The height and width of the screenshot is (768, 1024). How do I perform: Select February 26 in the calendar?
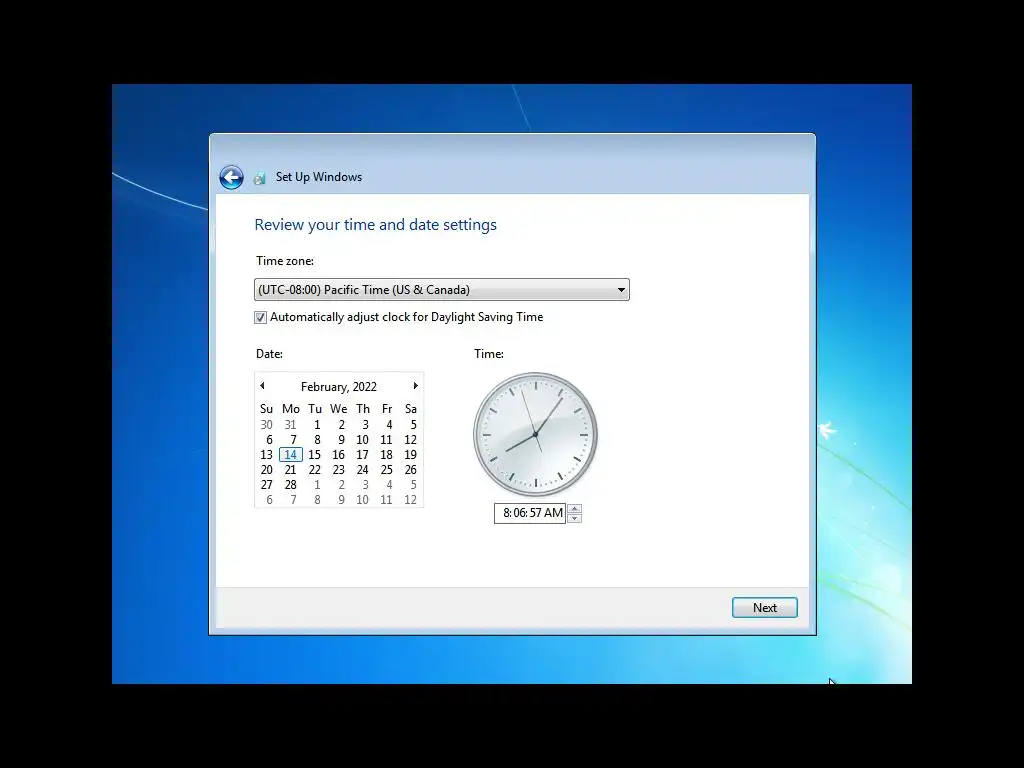pos(410,470)
